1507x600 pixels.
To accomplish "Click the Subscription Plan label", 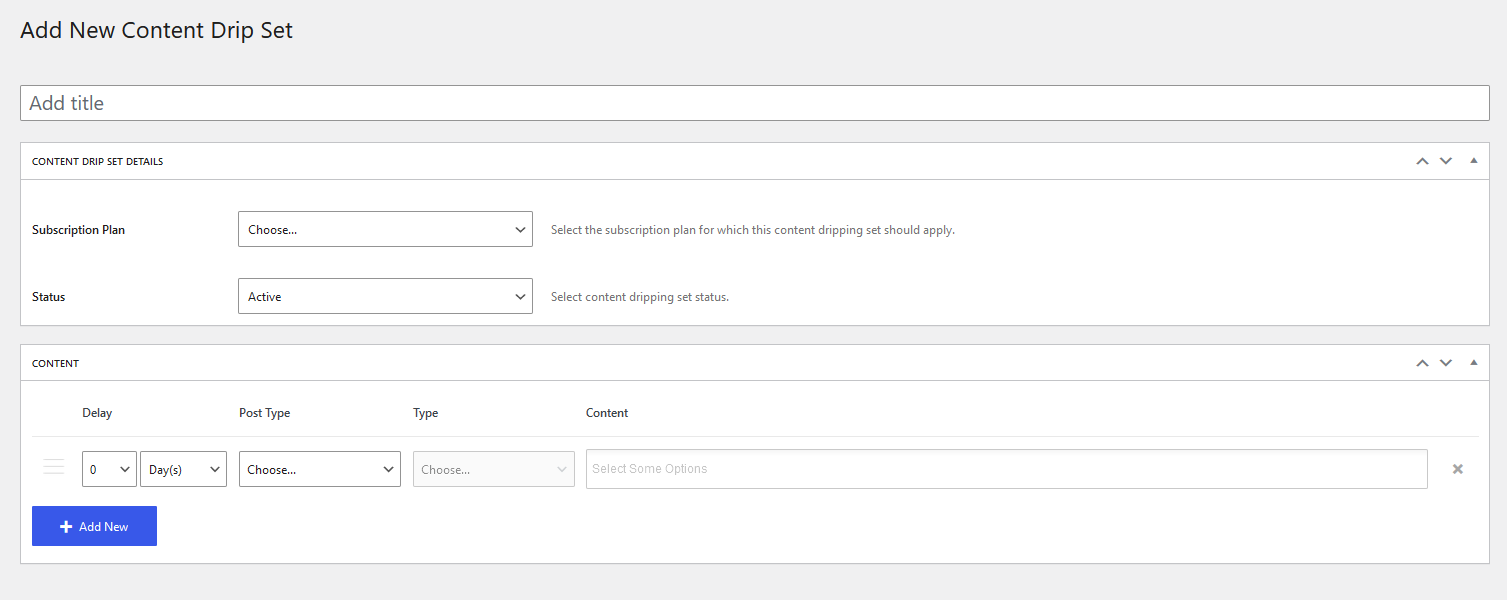I will click(79, 229).
